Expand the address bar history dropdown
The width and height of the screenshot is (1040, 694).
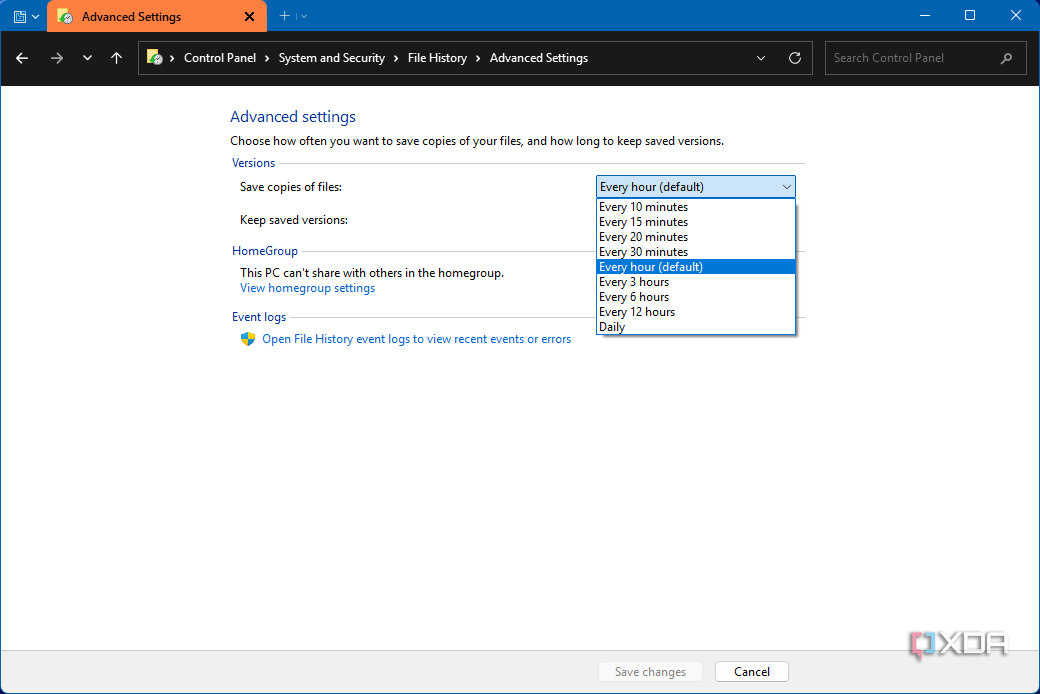pos(761,58)
